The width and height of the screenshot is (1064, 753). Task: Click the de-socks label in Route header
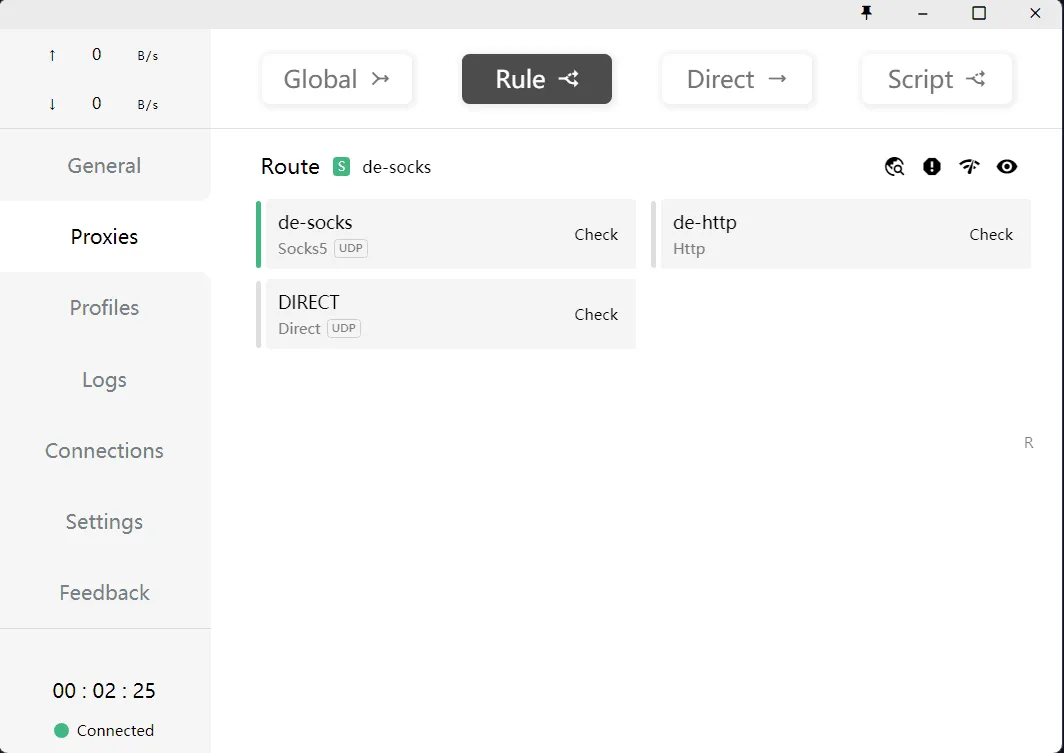396,168
